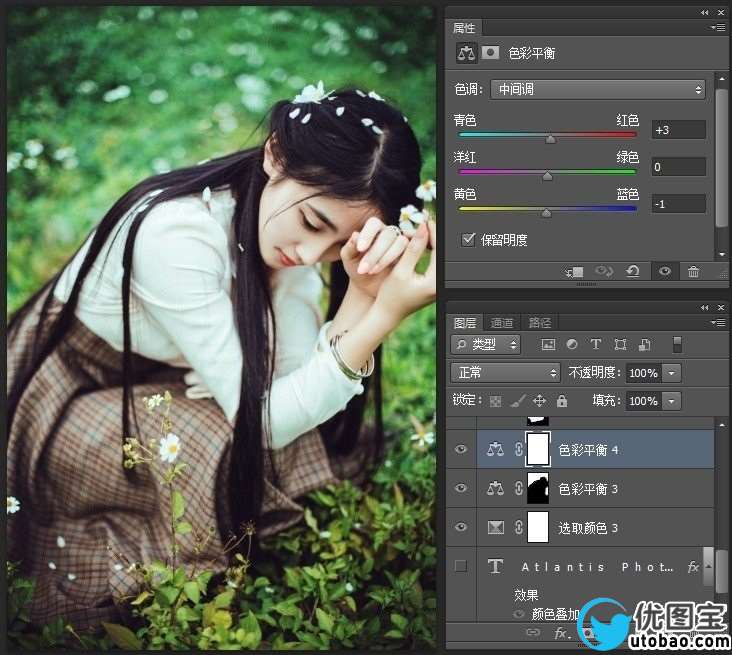The width and height of the screenshot is (732, 655).
Task: Uncheck the 保留明度 checkbox
Action: click(x=468, y=239)
